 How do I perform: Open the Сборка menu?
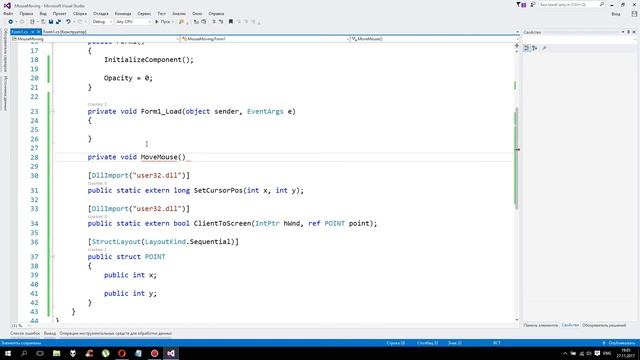80,13
